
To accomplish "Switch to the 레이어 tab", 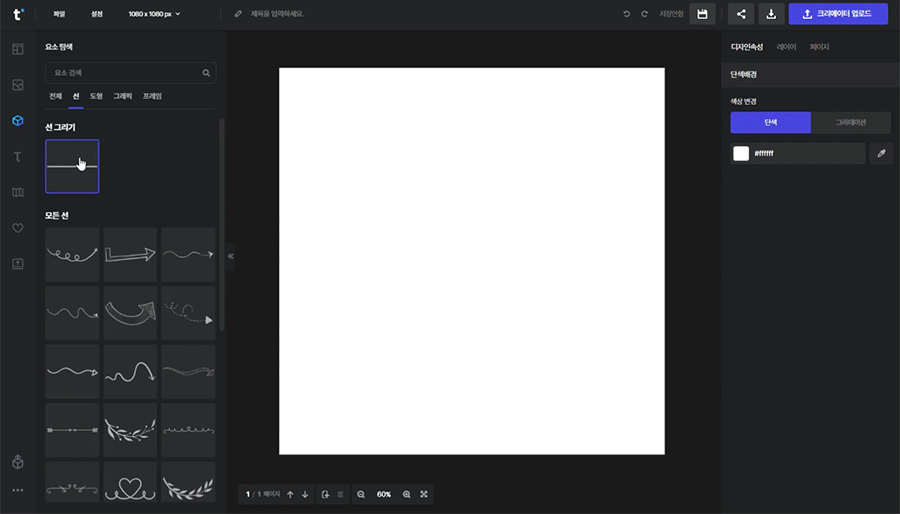I will [x=786, y=47].
